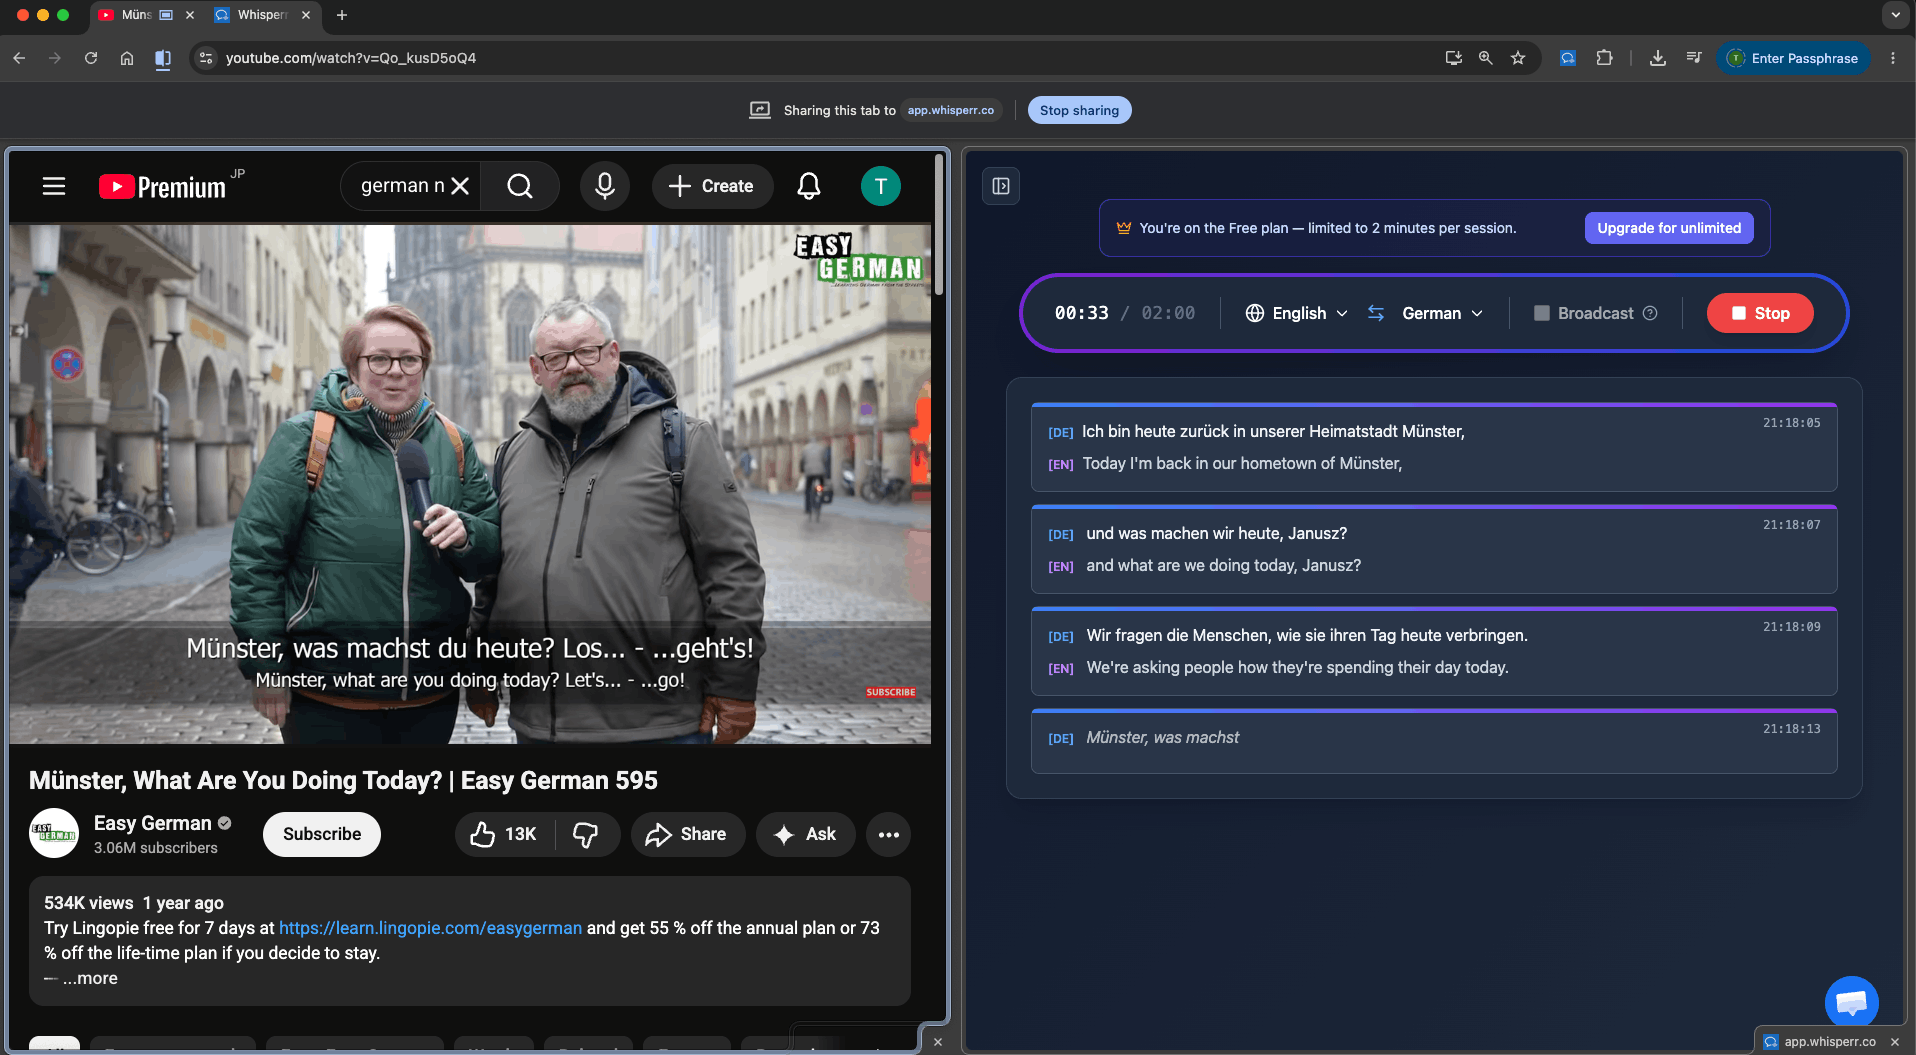Open the Easy German channel avatar

54,834
